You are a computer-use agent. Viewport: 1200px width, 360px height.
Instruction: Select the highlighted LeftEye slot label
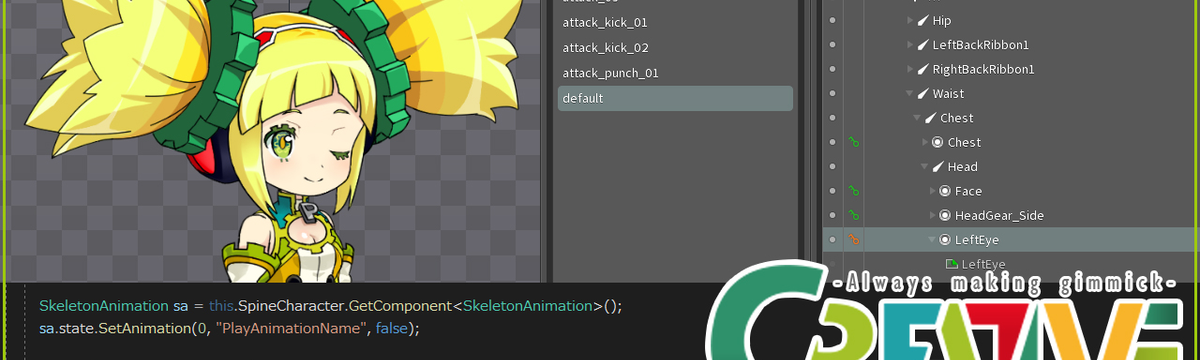[x=977, y=240]
